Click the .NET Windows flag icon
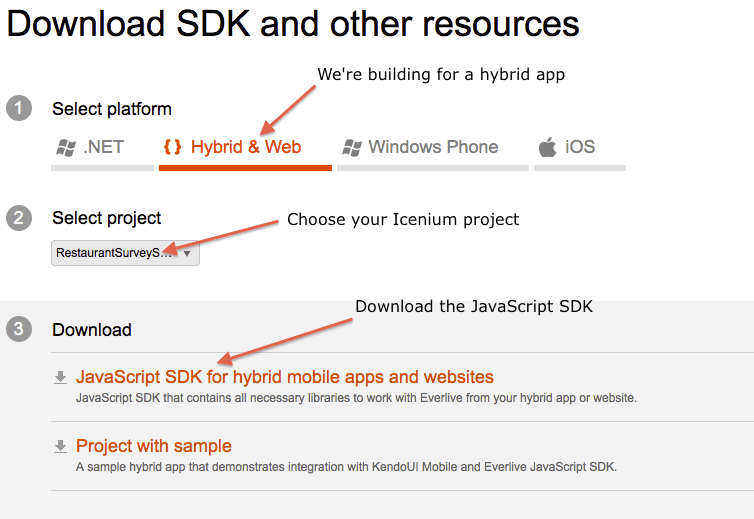 (x=66, y=148)
